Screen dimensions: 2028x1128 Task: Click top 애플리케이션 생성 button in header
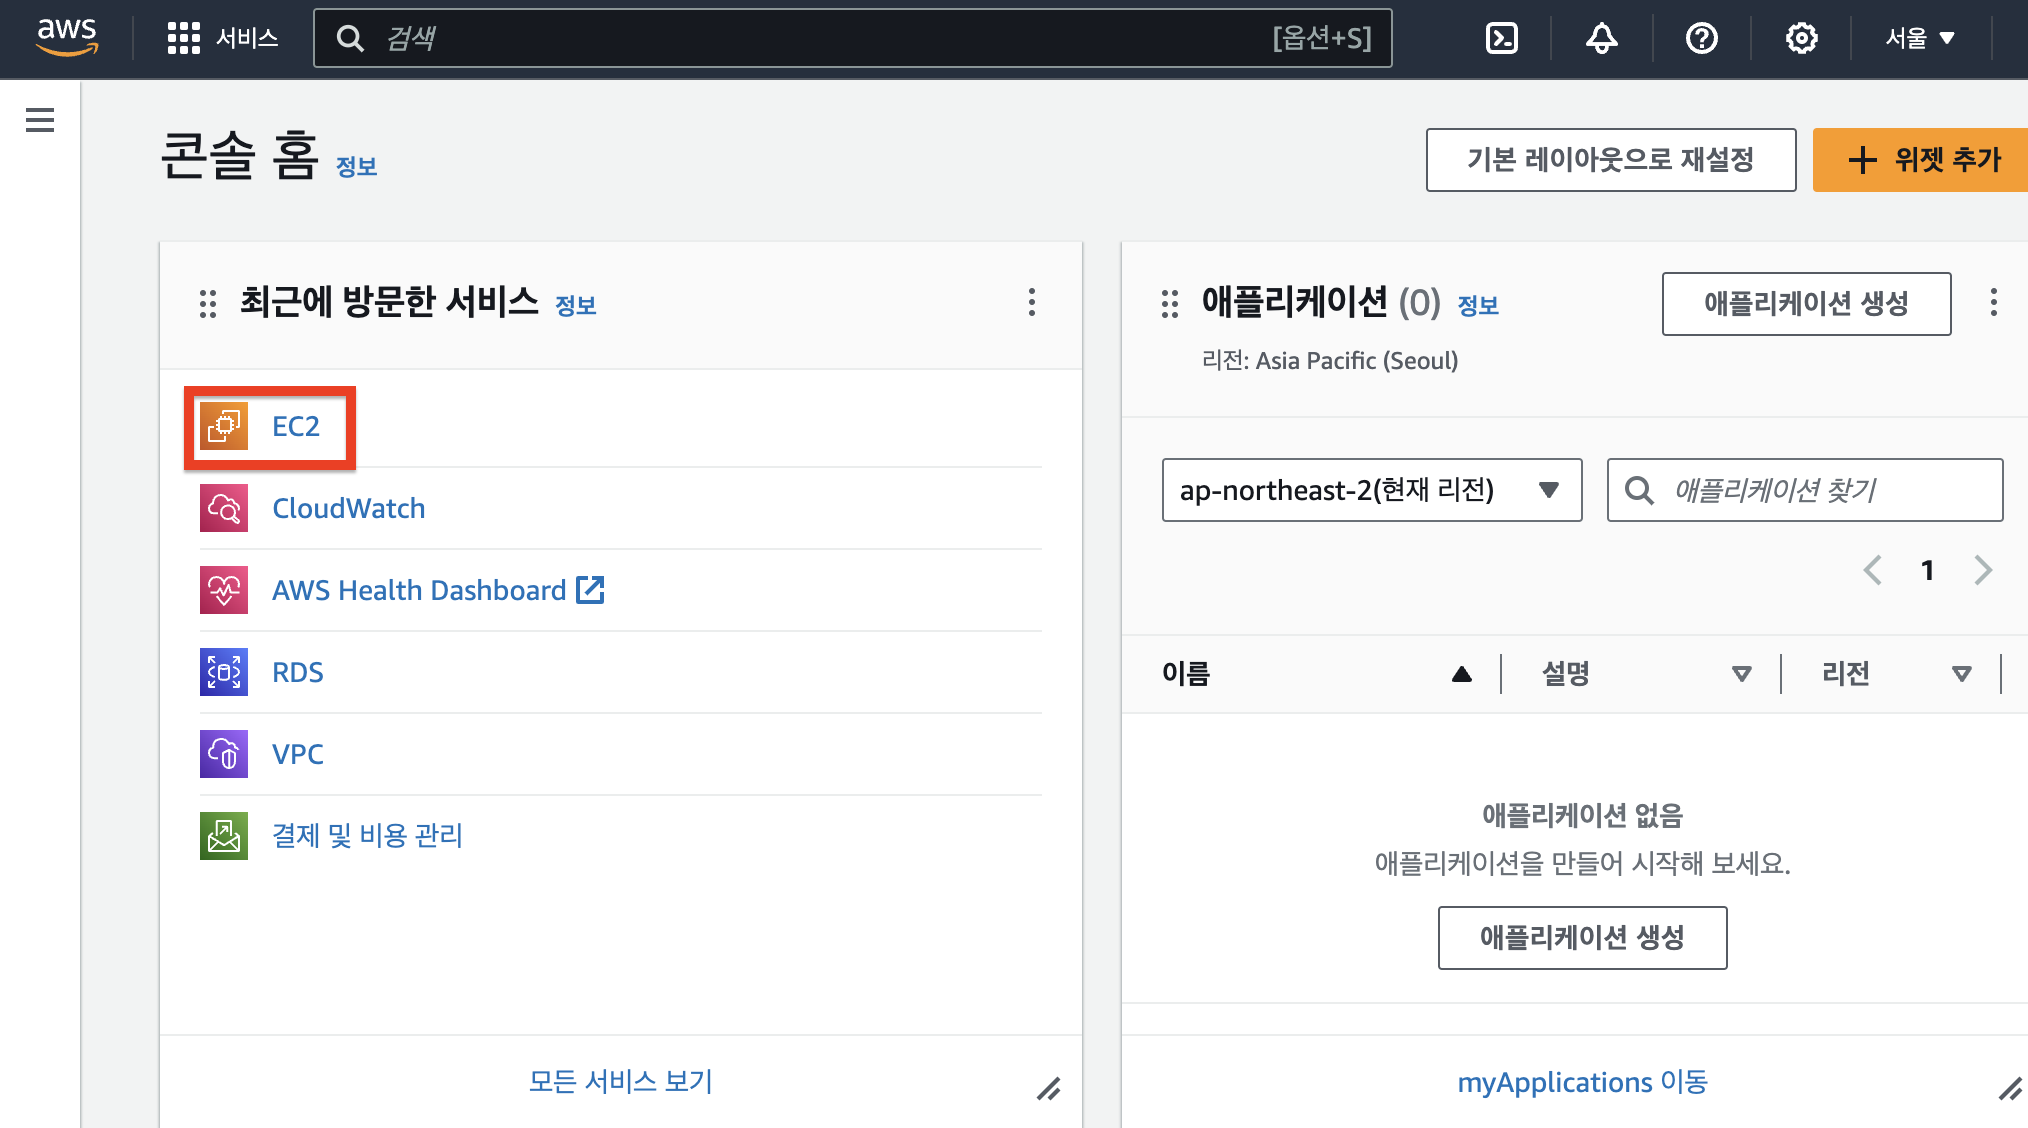click(1806, 304)
